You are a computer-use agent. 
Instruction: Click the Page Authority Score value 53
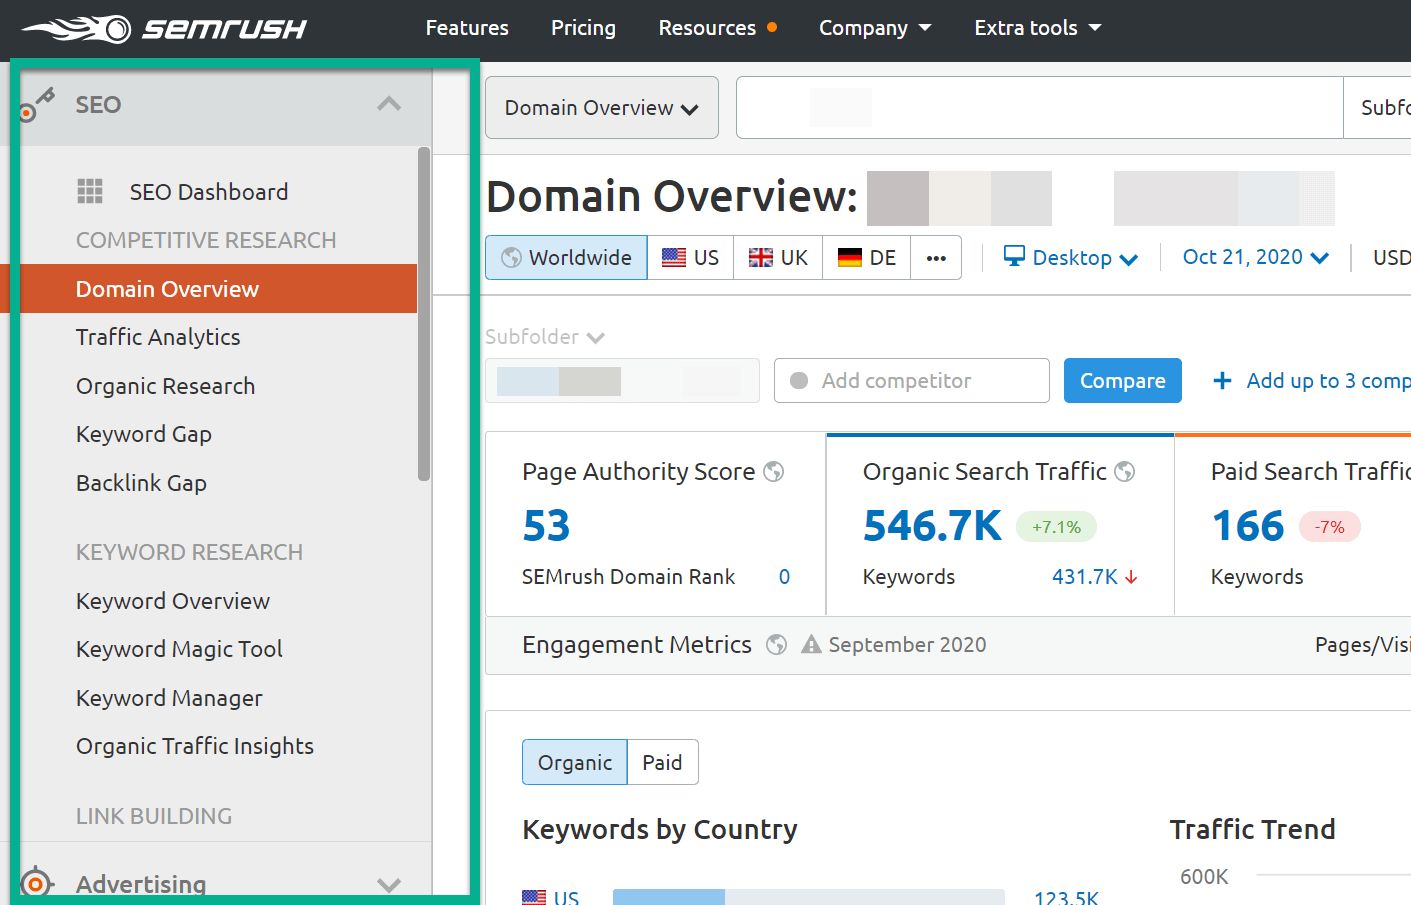[546, 525]
